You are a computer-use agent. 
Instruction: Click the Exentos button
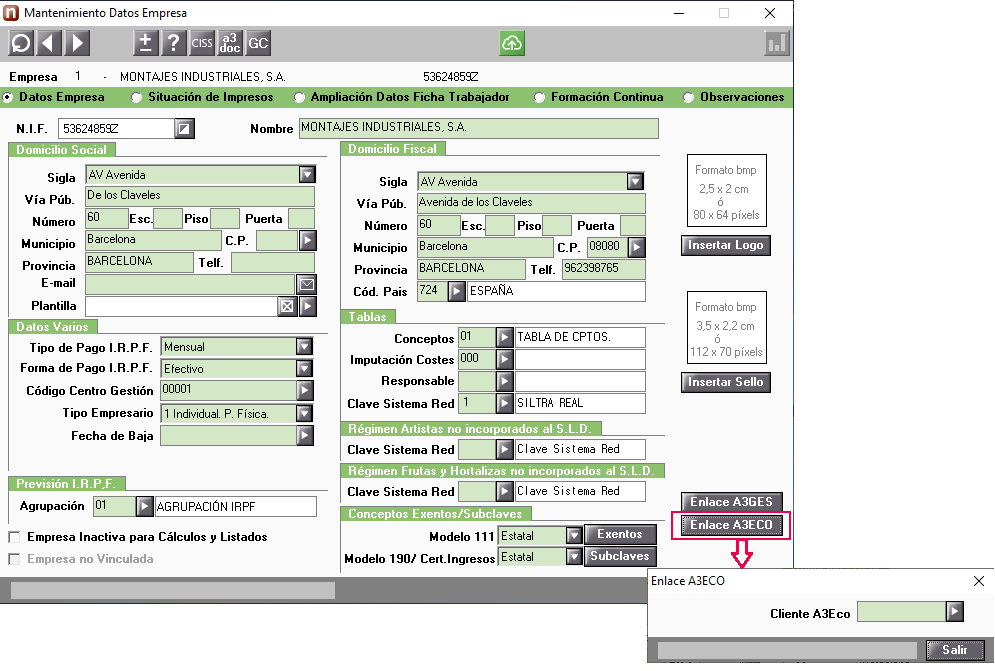pyautogui.click(x=620, y=535)
